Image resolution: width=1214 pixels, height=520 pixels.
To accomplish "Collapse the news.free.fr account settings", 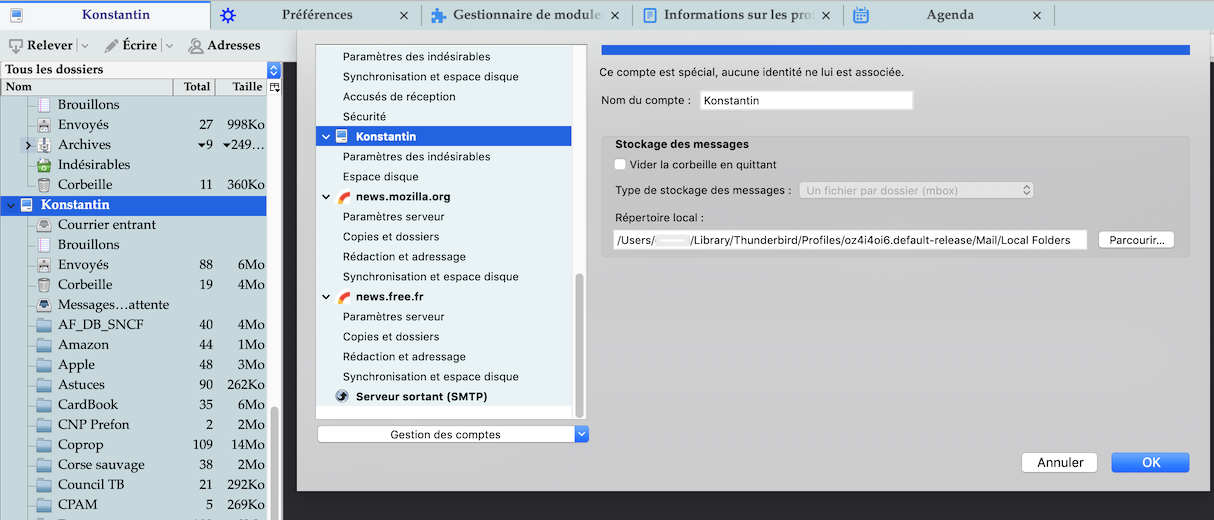I will [x=326, y=297].
